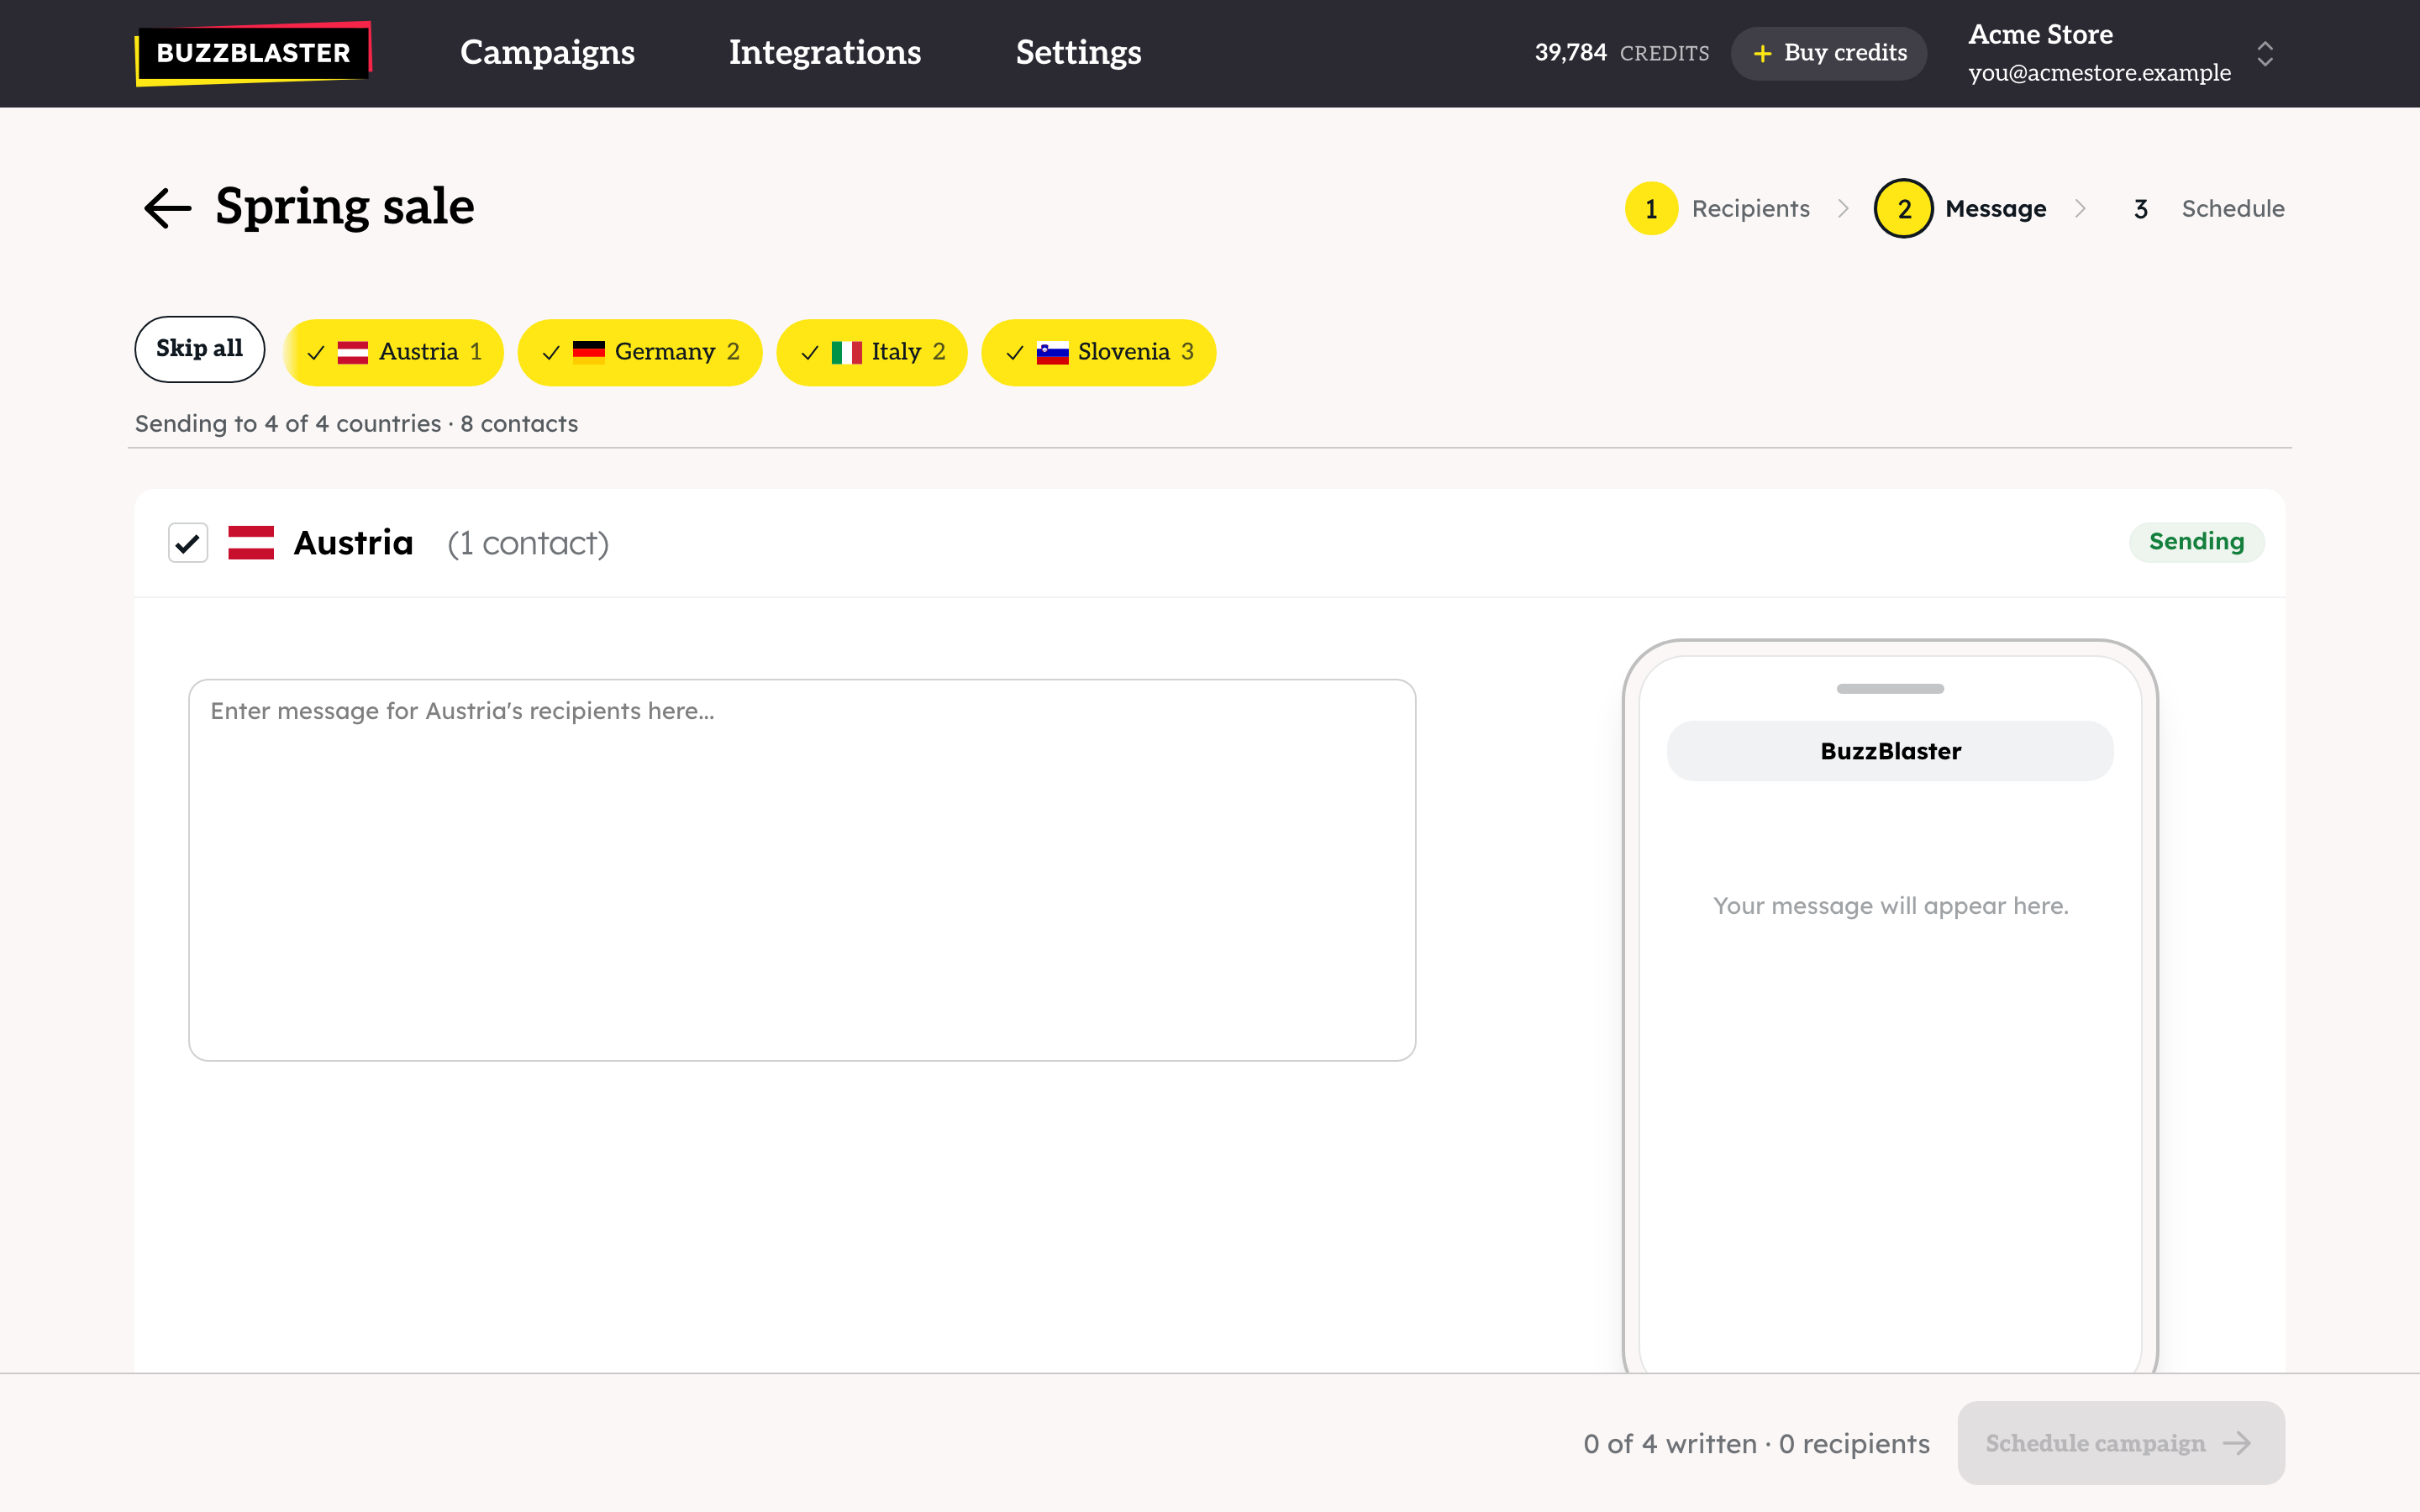Click the Skip all button
2420x1512 pixels.
[199, 349]
